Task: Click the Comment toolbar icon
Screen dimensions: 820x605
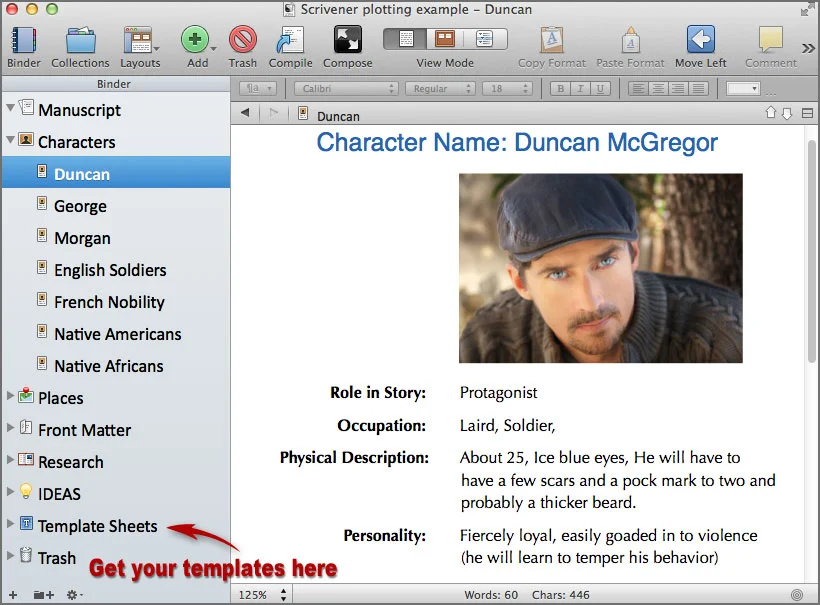Action: point(770,40)
